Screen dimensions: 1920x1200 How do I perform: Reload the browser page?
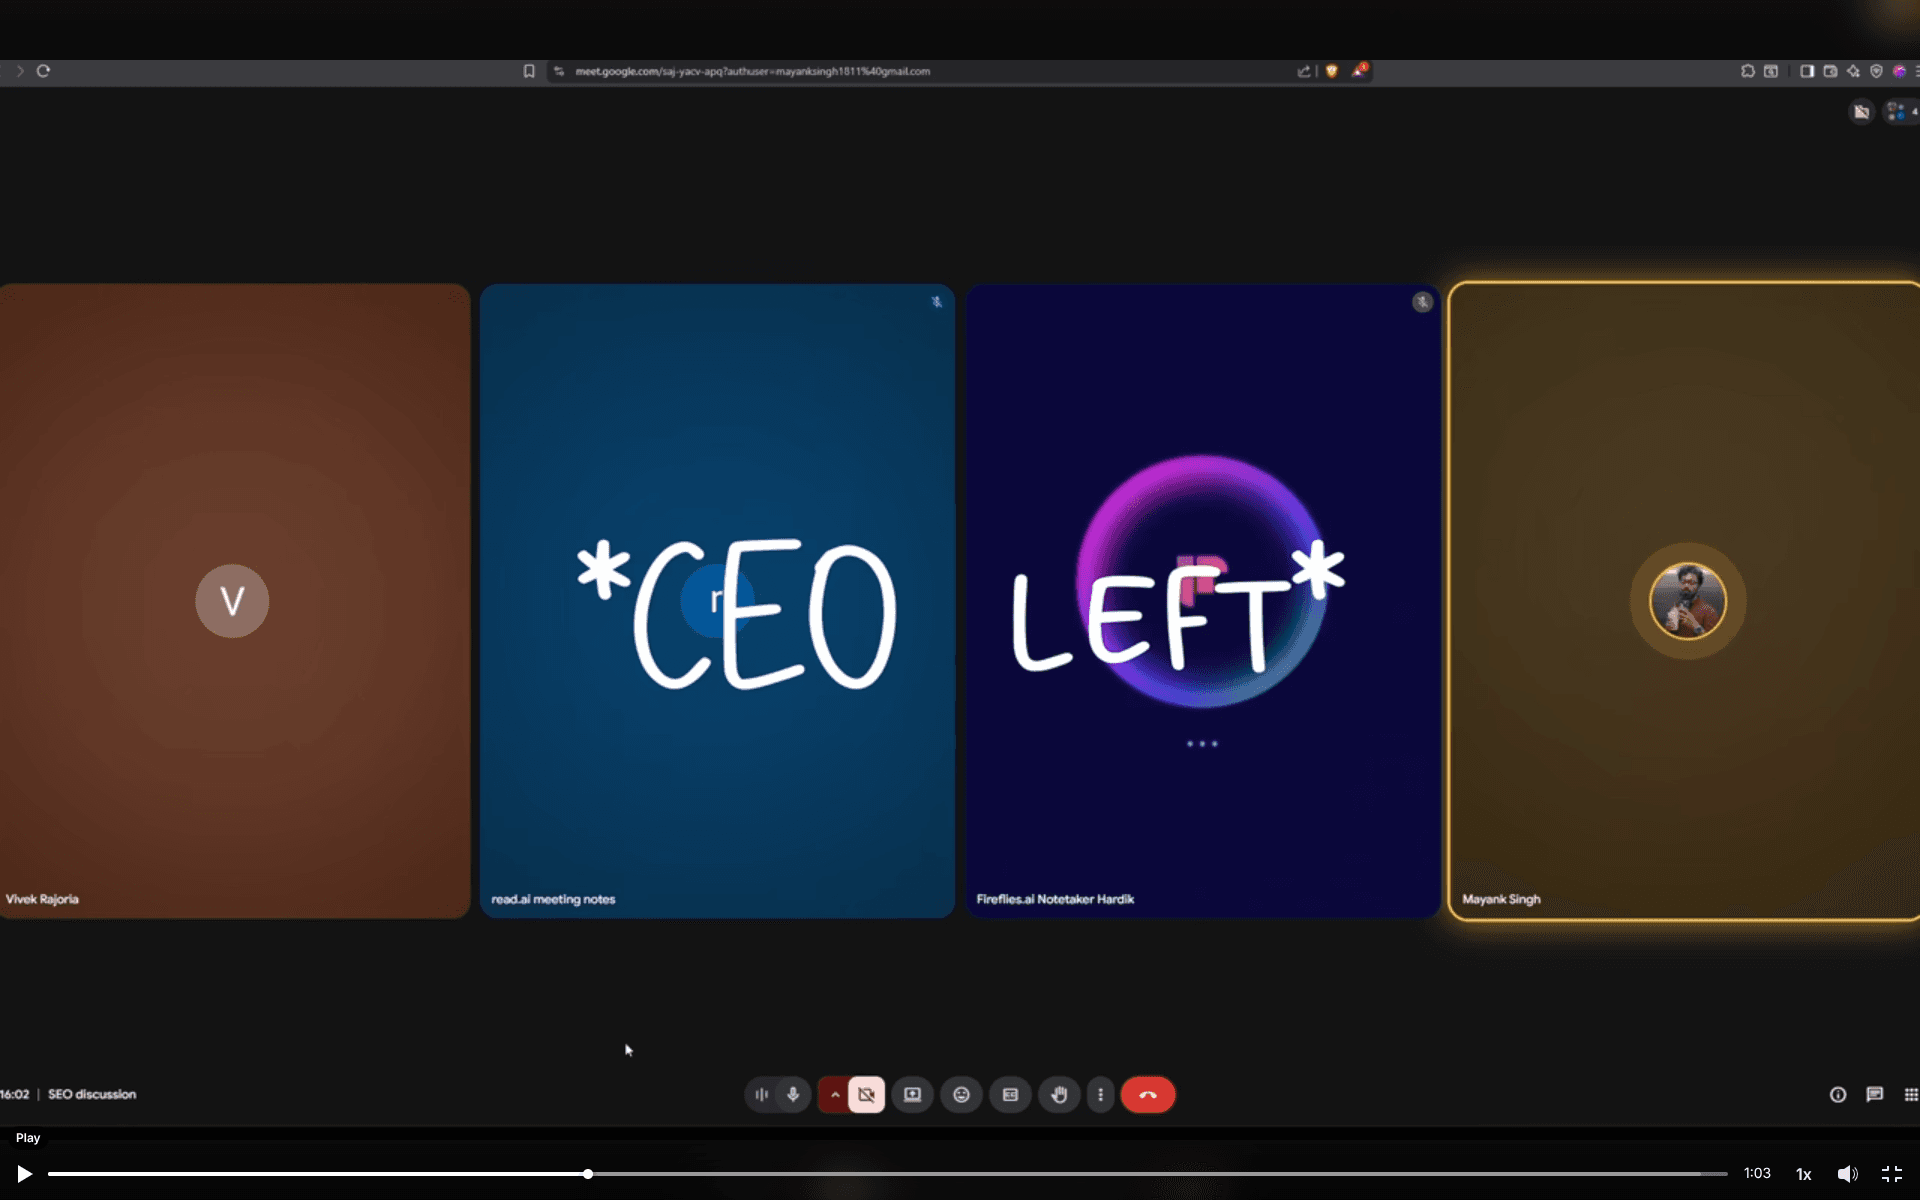43,71
